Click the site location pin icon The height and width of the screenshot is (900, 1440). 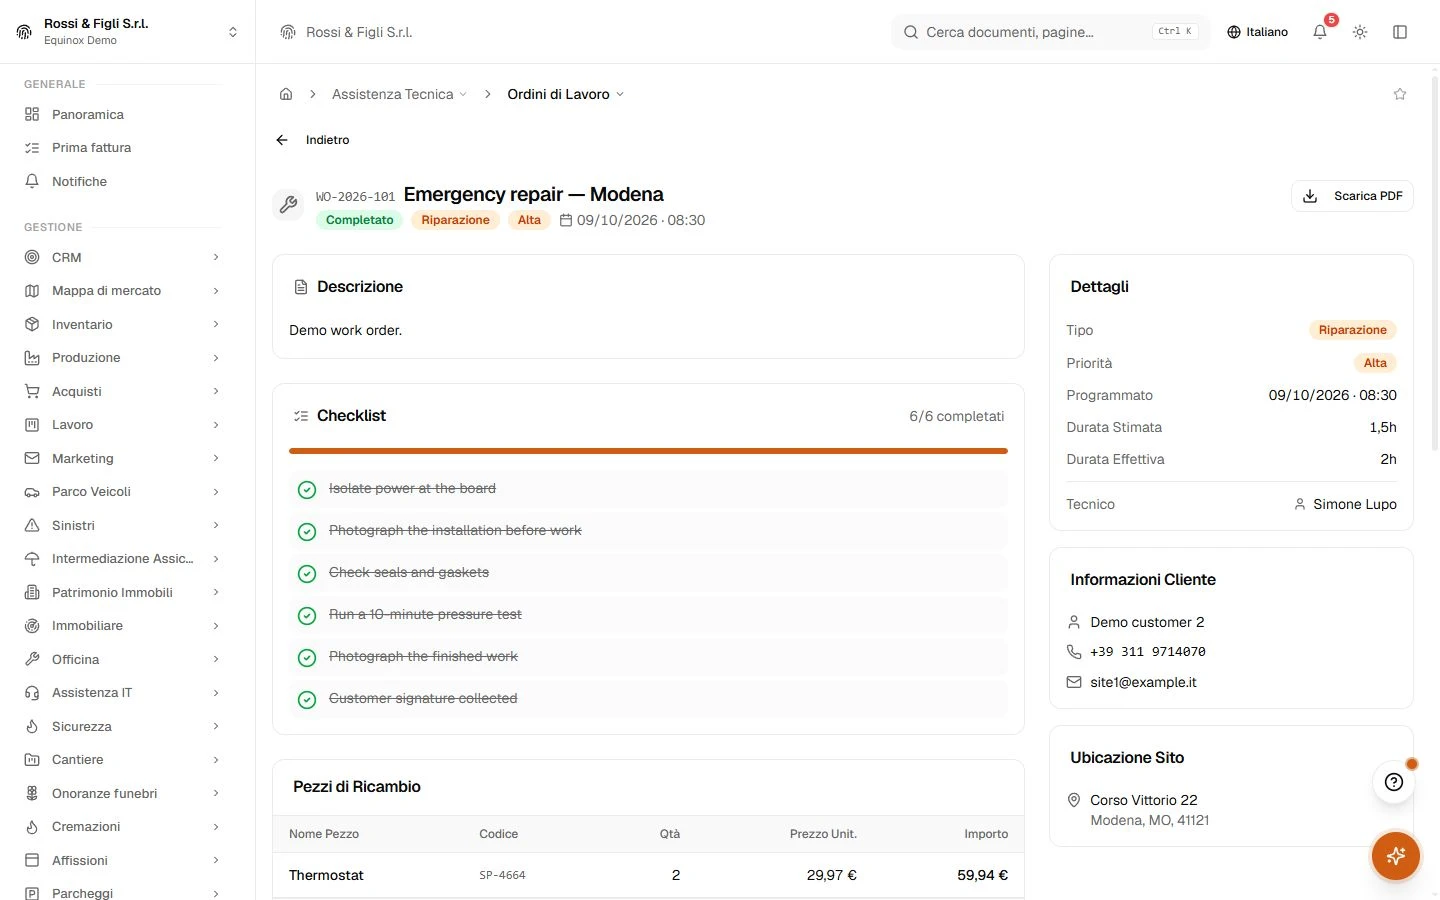click(x=1074, y=800)
